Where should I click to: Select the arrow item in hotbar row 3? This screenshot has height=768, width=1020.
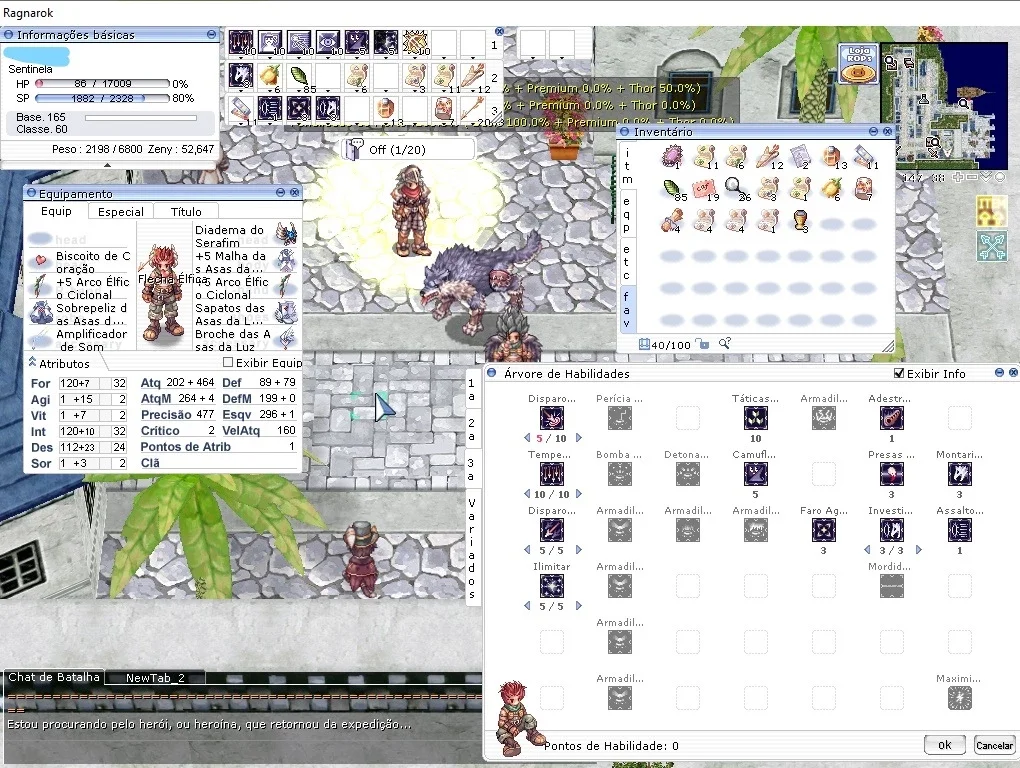click(473, 109)
